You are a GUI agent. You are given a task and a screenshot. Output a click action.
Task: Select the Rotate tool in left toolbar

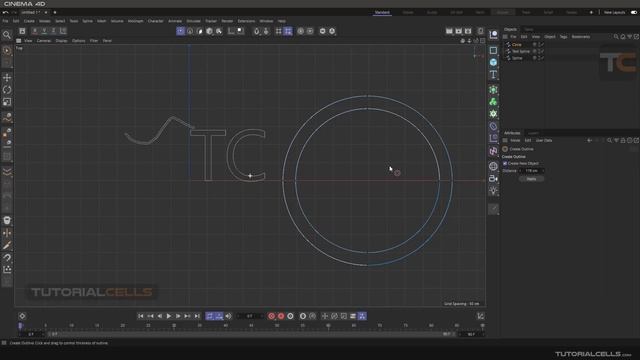coord(7,90)
